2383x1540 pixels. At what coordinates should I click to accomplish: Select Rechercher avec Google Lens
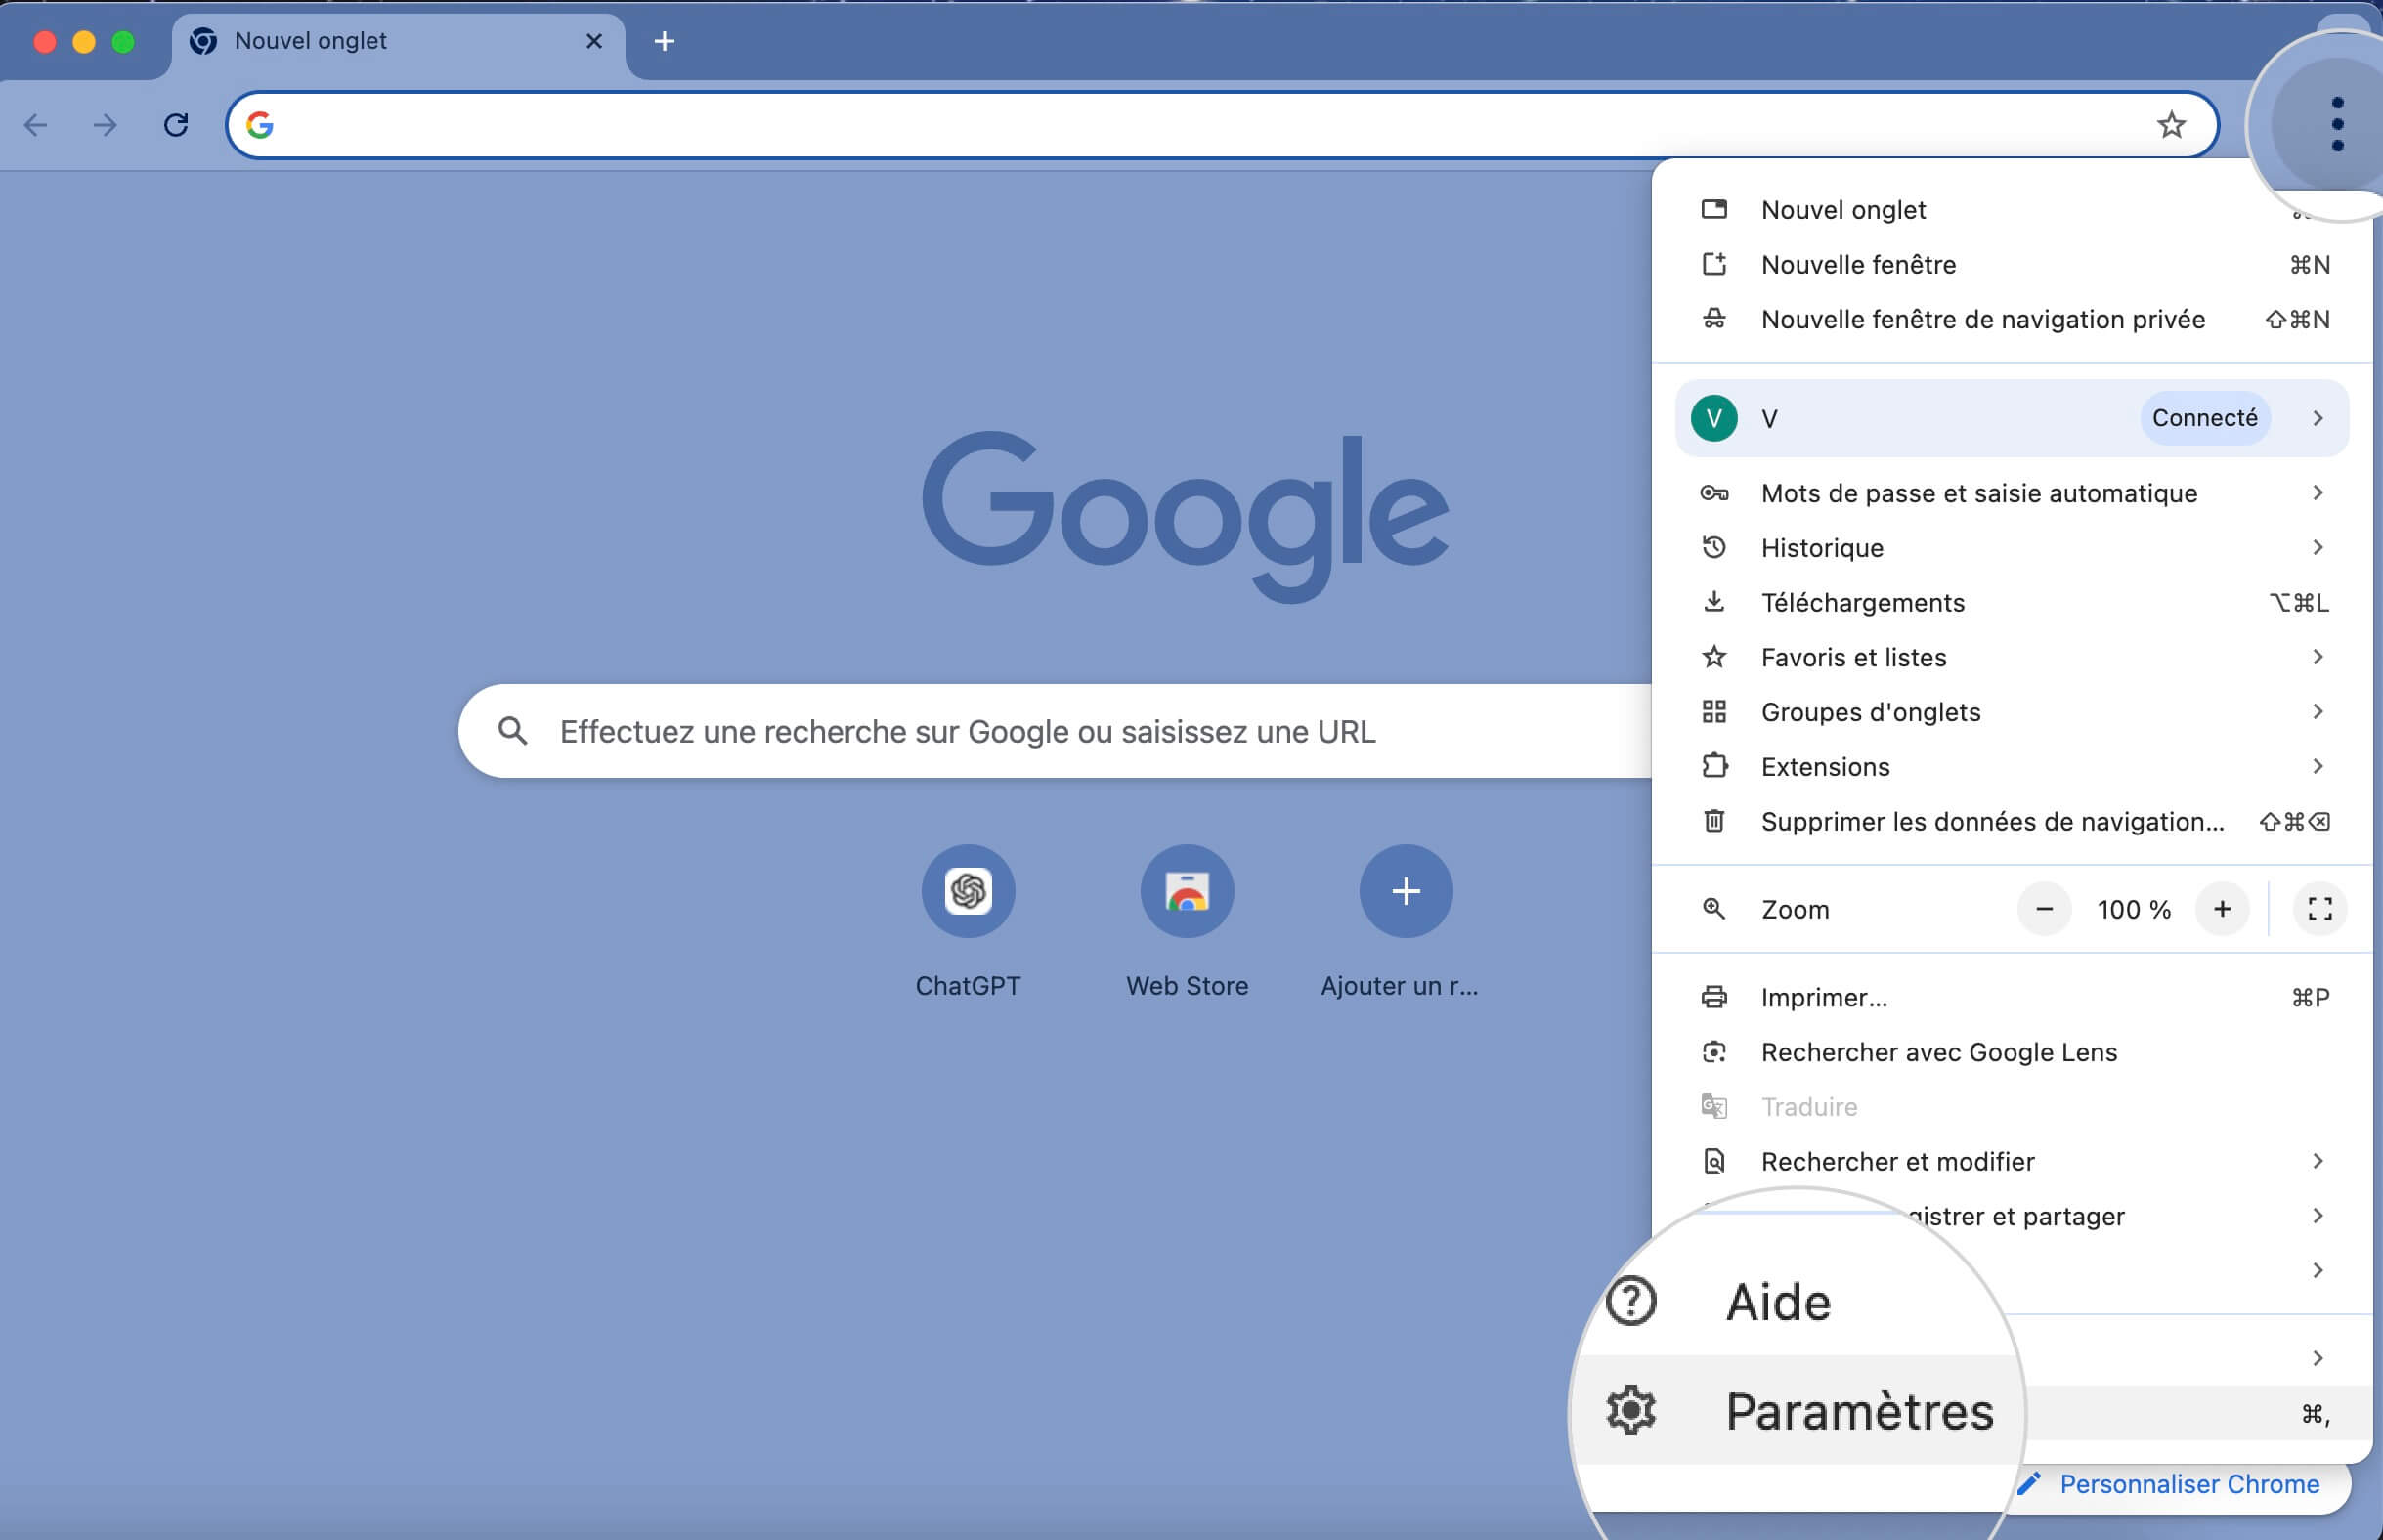(2012, 1053)
